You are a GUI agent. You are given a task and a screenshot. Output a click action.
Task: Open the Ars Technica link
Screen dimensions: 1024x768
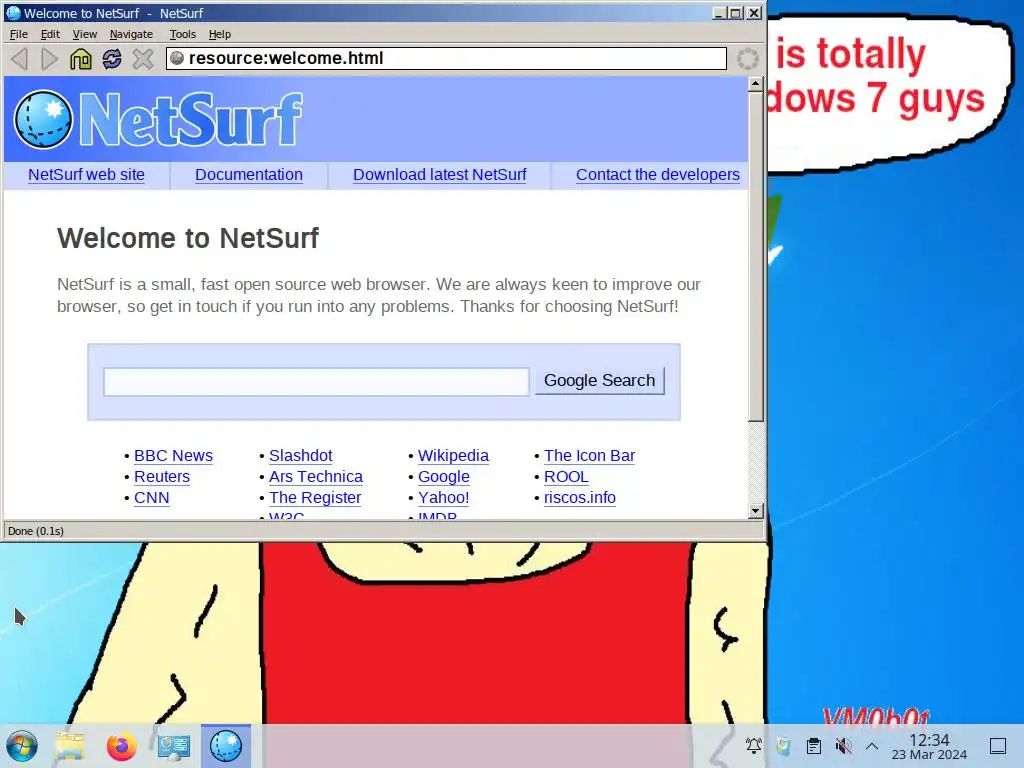click(316, 476)
